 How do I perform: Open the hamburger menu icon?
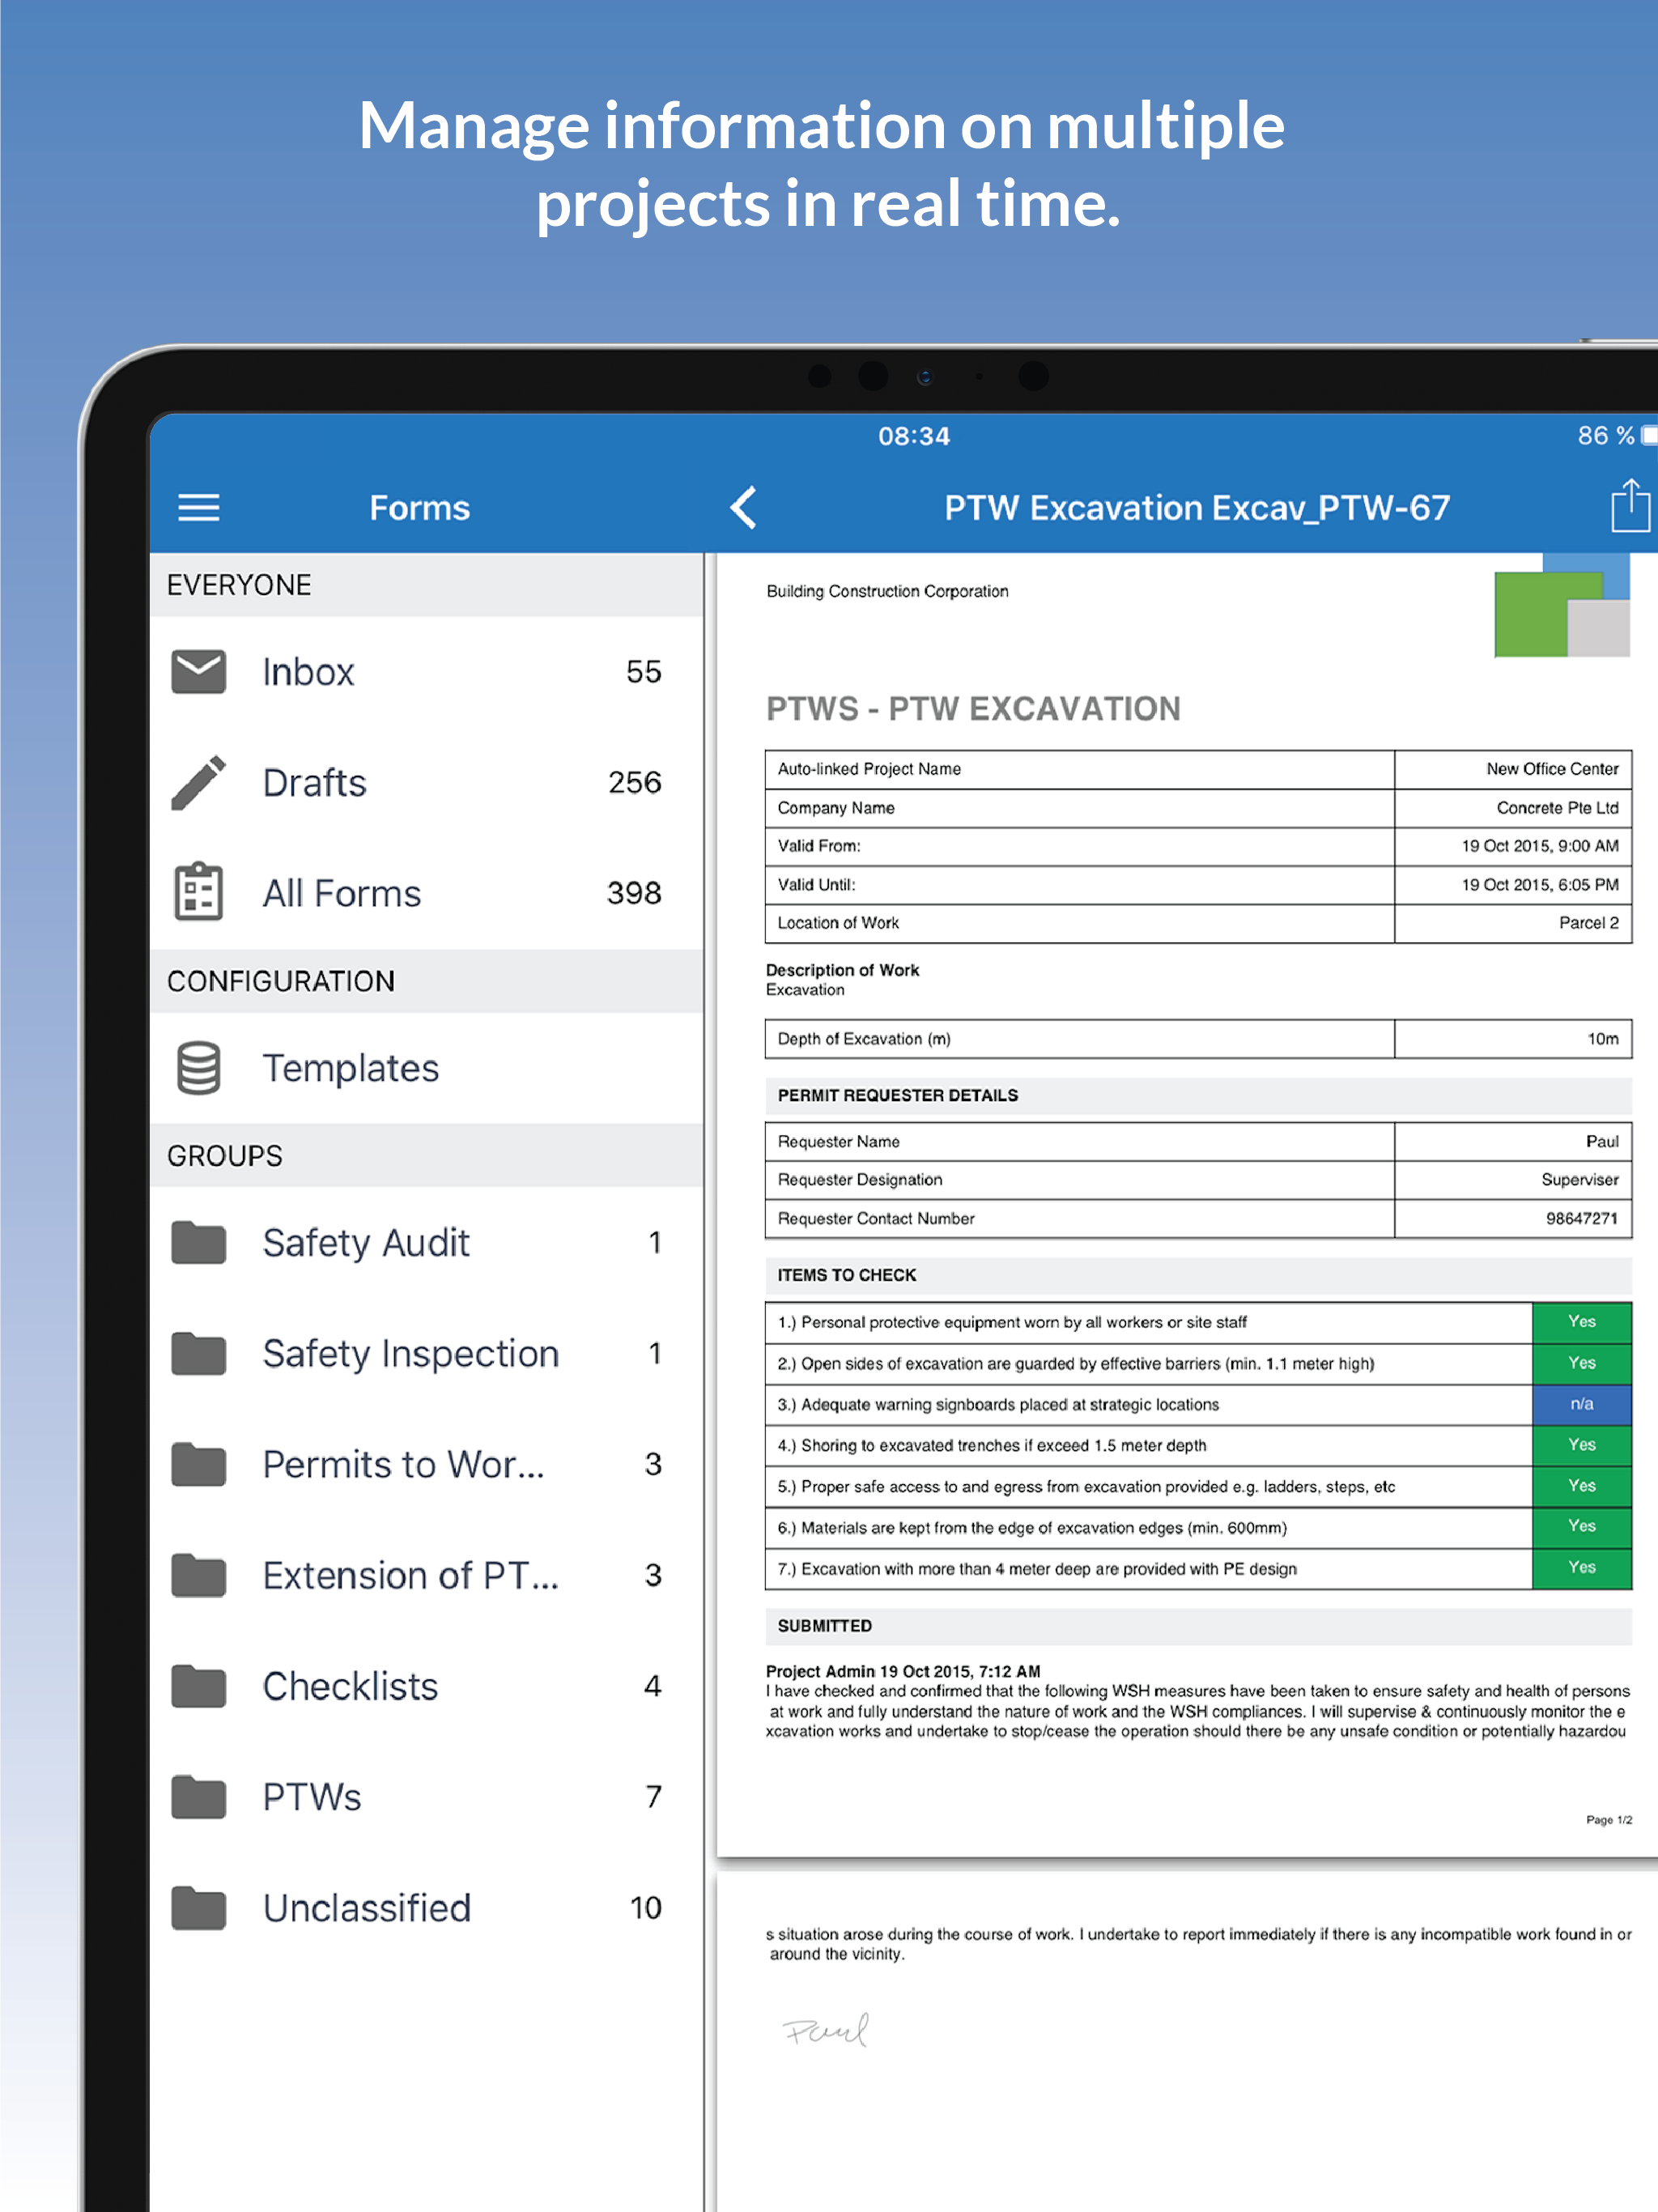198,508
